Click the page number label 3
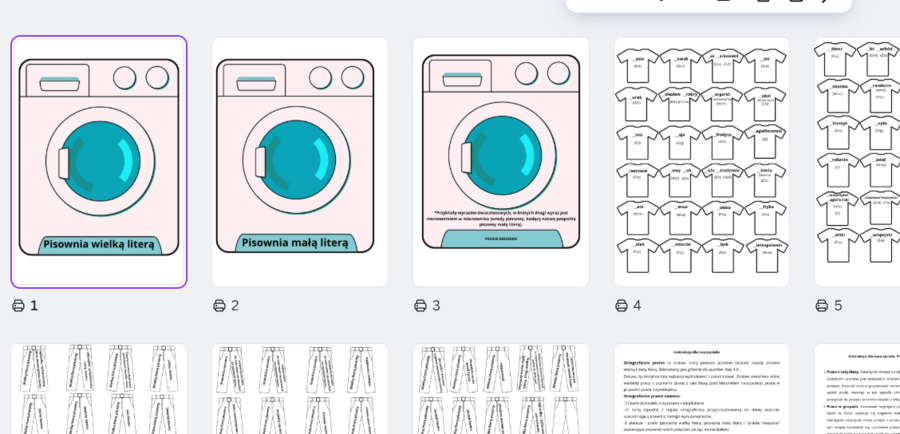 tap(436, 306)
